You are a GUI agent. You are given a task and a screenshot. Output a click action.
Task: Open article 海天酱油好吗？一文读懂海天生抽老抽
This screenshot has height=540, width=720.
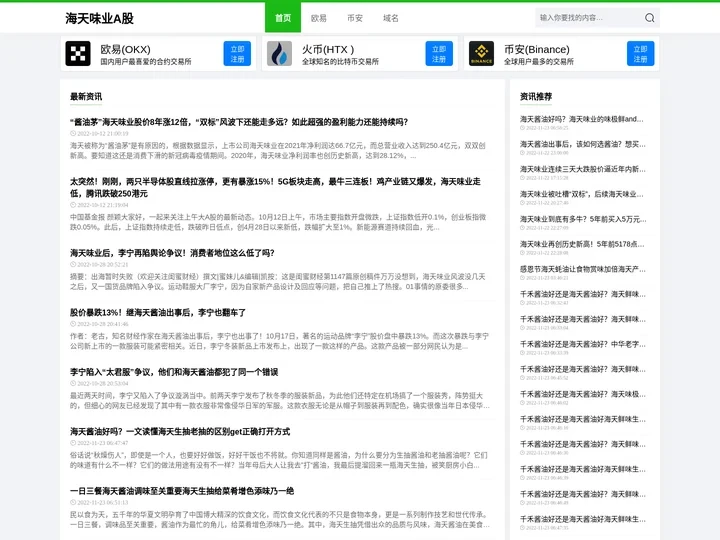point(180,432)
